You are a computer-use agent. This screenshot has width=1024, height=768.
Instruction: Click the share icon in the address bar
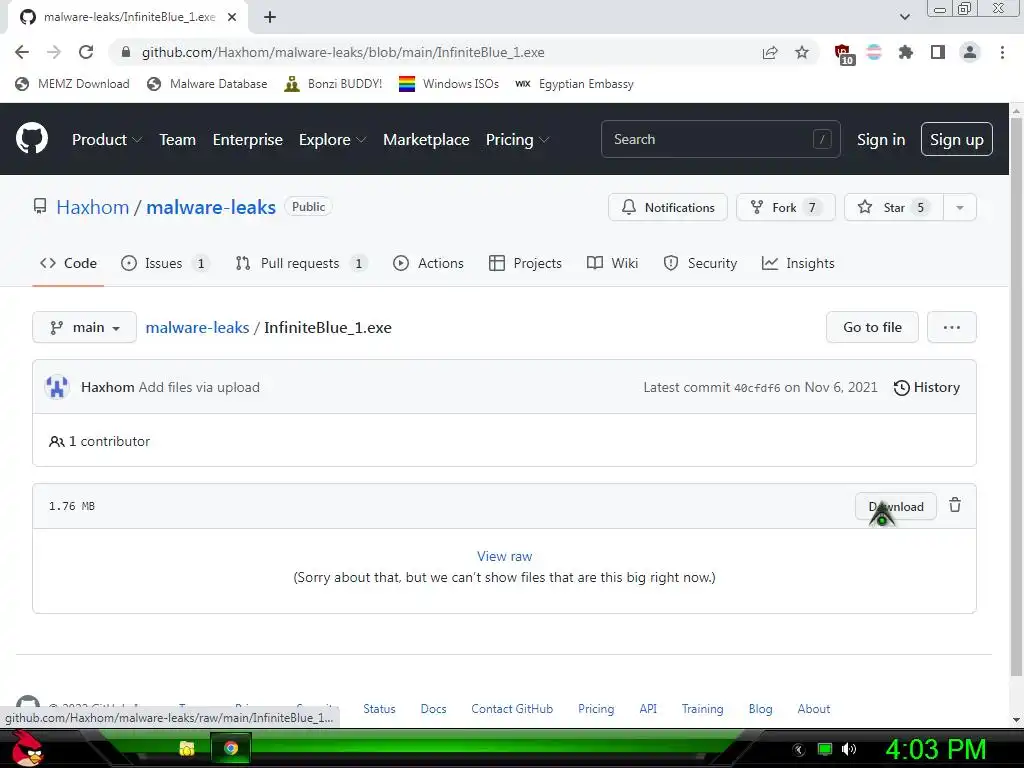coord(770,52)
